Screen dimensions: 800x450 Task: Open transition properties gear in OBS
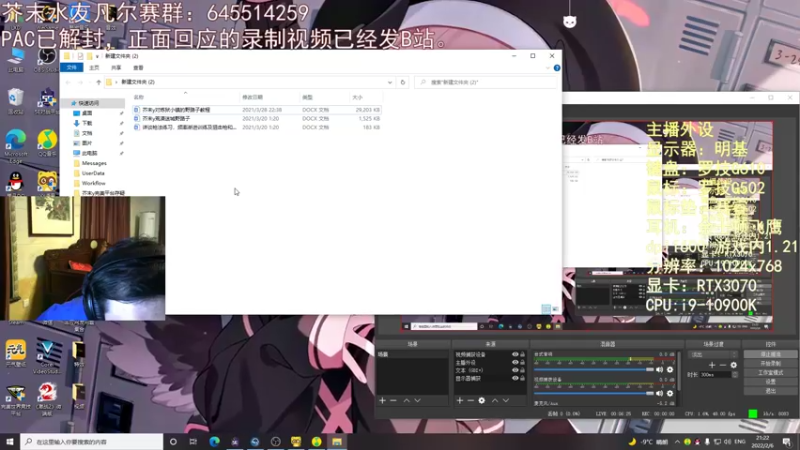point(734,365)
